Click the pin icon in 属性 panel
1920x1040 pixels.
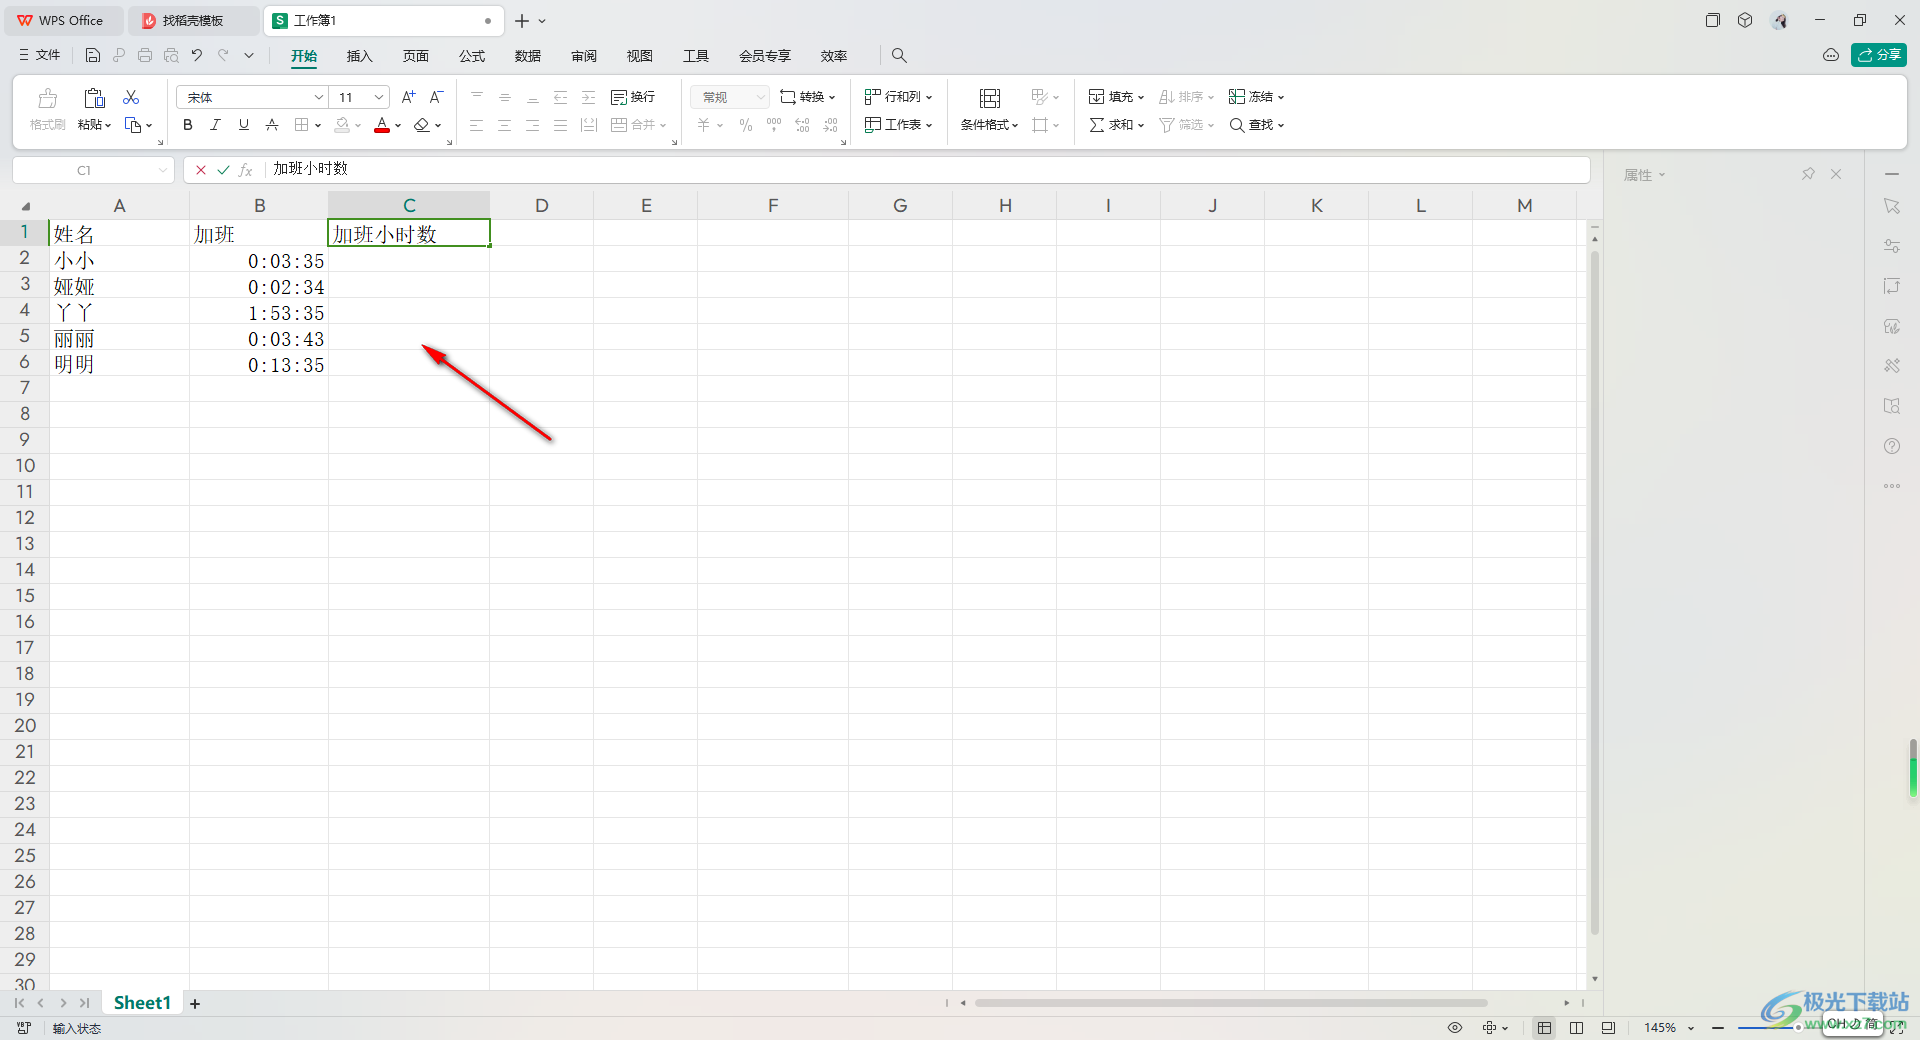1808,174
